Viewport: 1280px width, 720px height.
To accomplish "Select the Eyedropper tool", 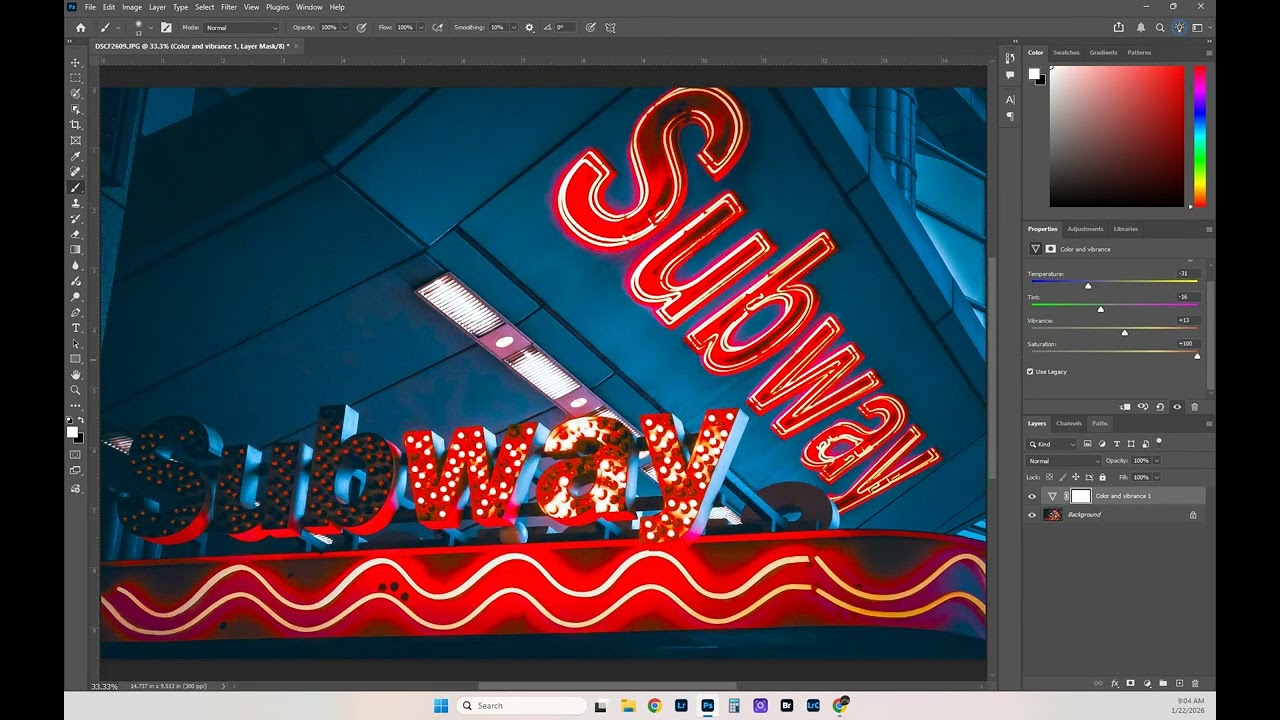I will (75, 156).
